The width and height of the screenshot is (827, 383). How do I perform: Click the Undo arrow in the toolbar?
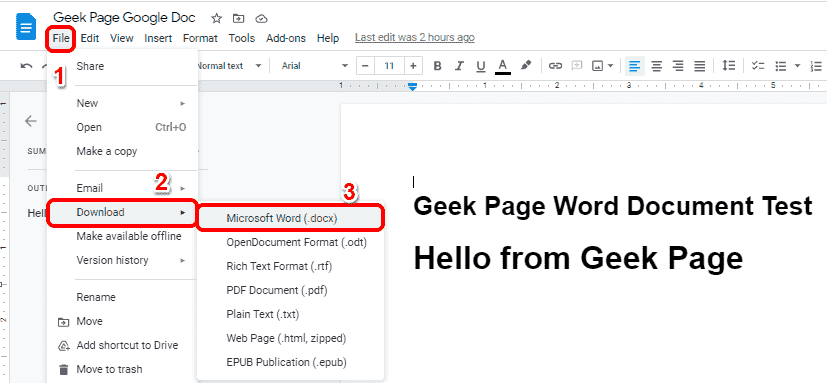point(26,66)
